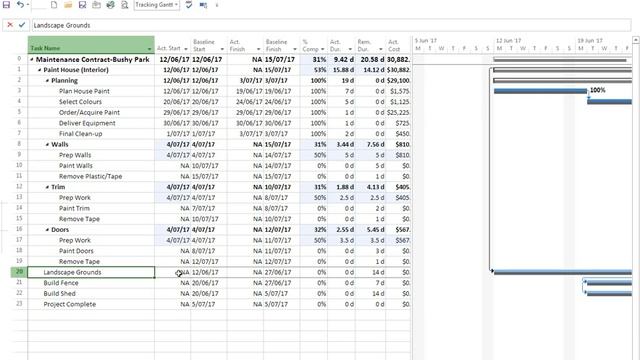Open Rem. Dur. column filter dropdown
Screen dimensions: 640x360
coord(380,49)
